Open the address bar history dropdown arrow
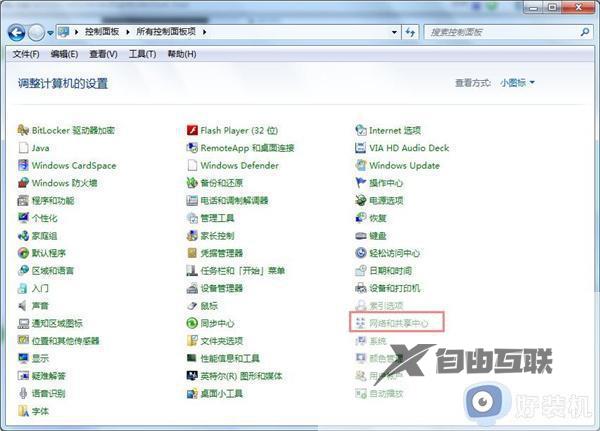This screenshot has height=431, width=600. click(x=394, y=32)
